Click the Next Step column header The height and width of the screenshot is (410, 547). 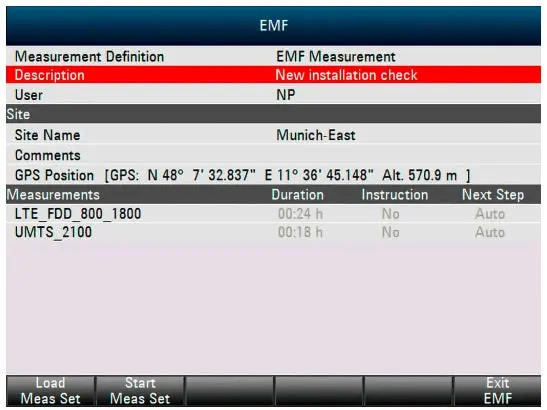[x=493, y=195]
